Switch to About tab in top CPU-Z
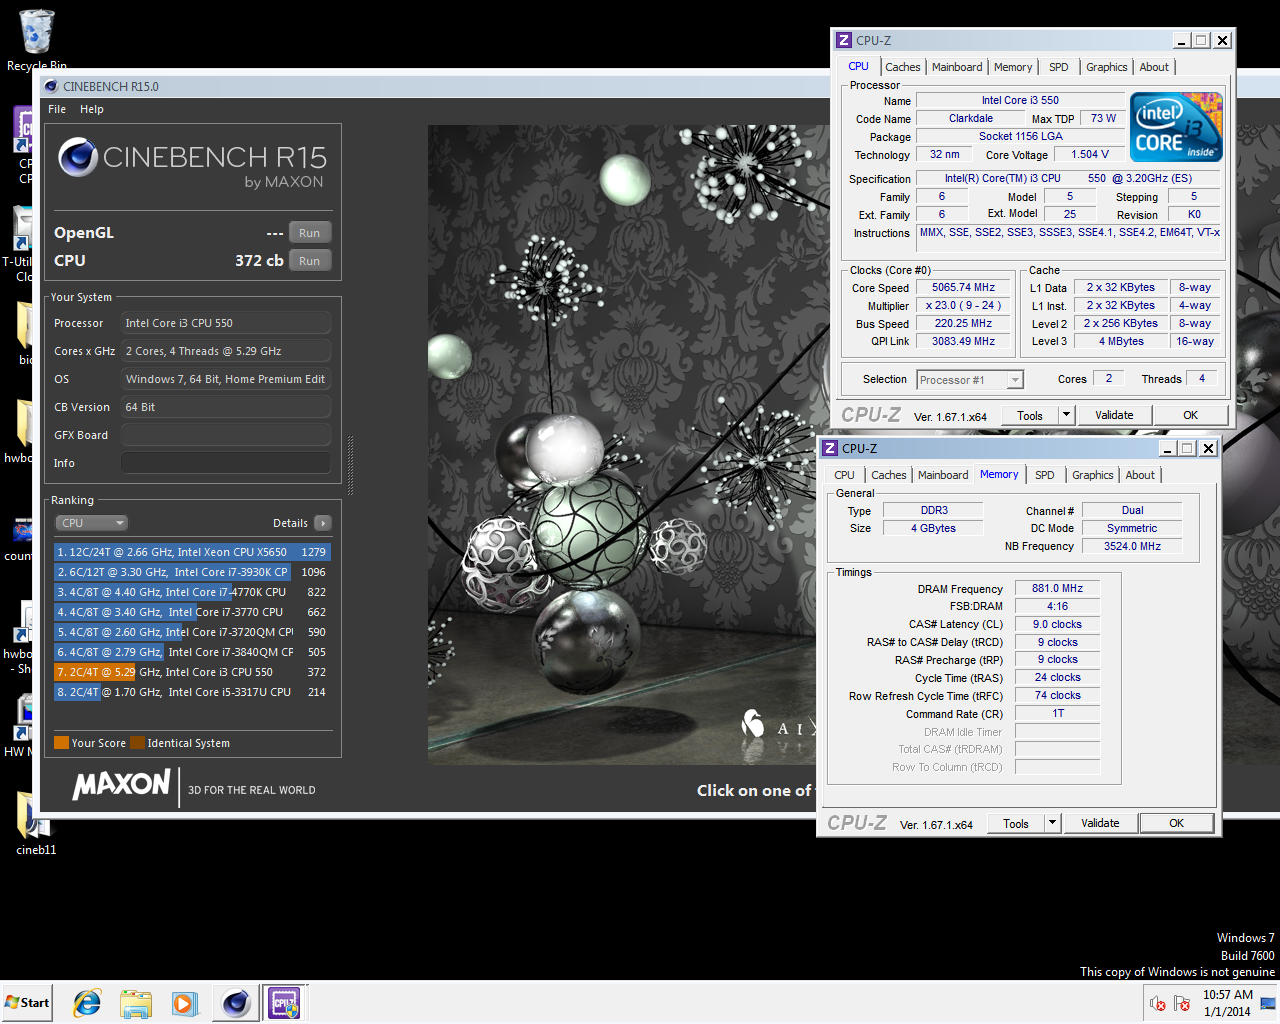This screenshot has height=1024, width=1280. click(1154, 67)
